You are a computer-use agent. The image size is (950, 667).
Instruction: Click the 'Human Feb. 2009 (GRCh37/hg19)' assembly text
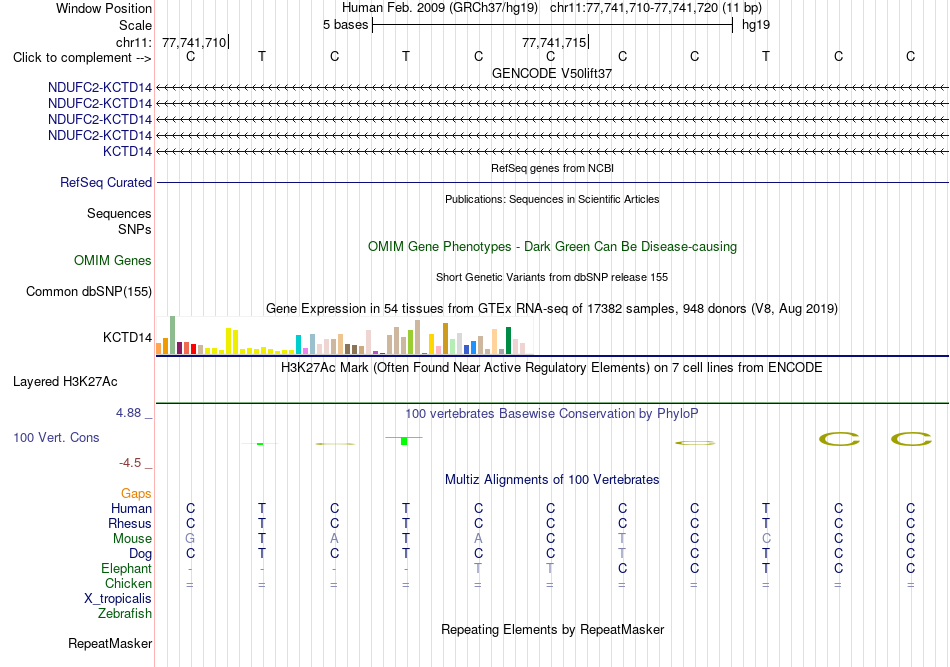pos(439,8)
